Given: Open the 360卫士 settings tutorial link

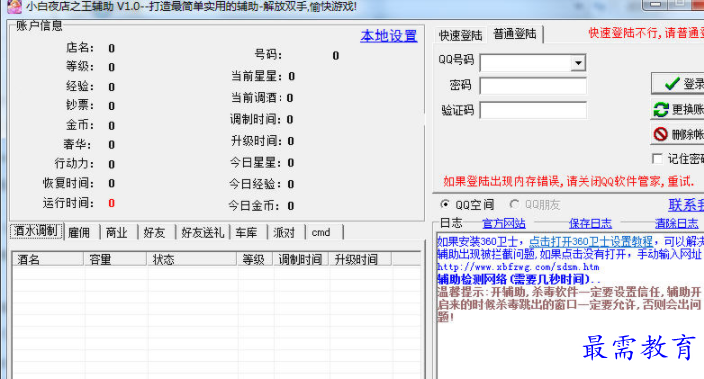Looking at the screenshot, I should (590, 242).
